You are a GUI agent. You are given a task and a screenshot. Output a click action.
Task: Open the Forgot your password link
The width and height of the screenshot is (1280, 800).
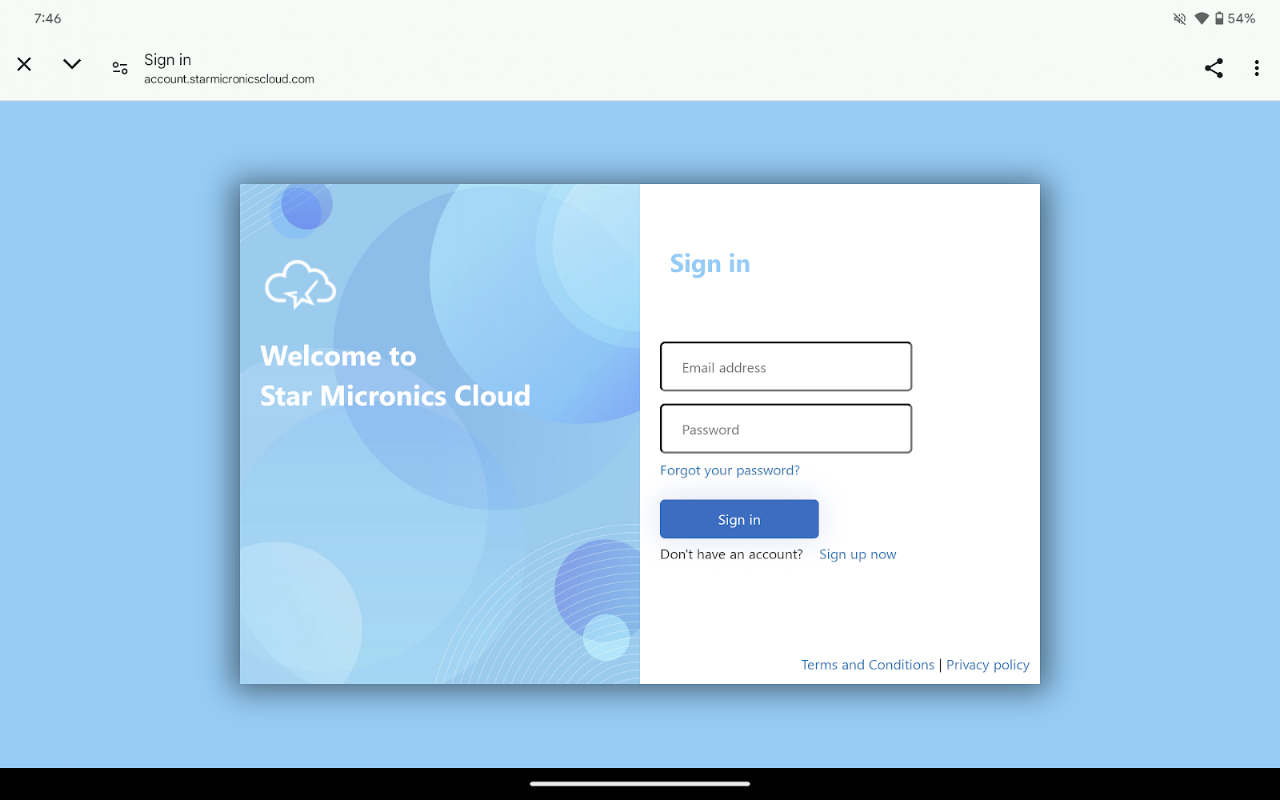tap(730, 470)
